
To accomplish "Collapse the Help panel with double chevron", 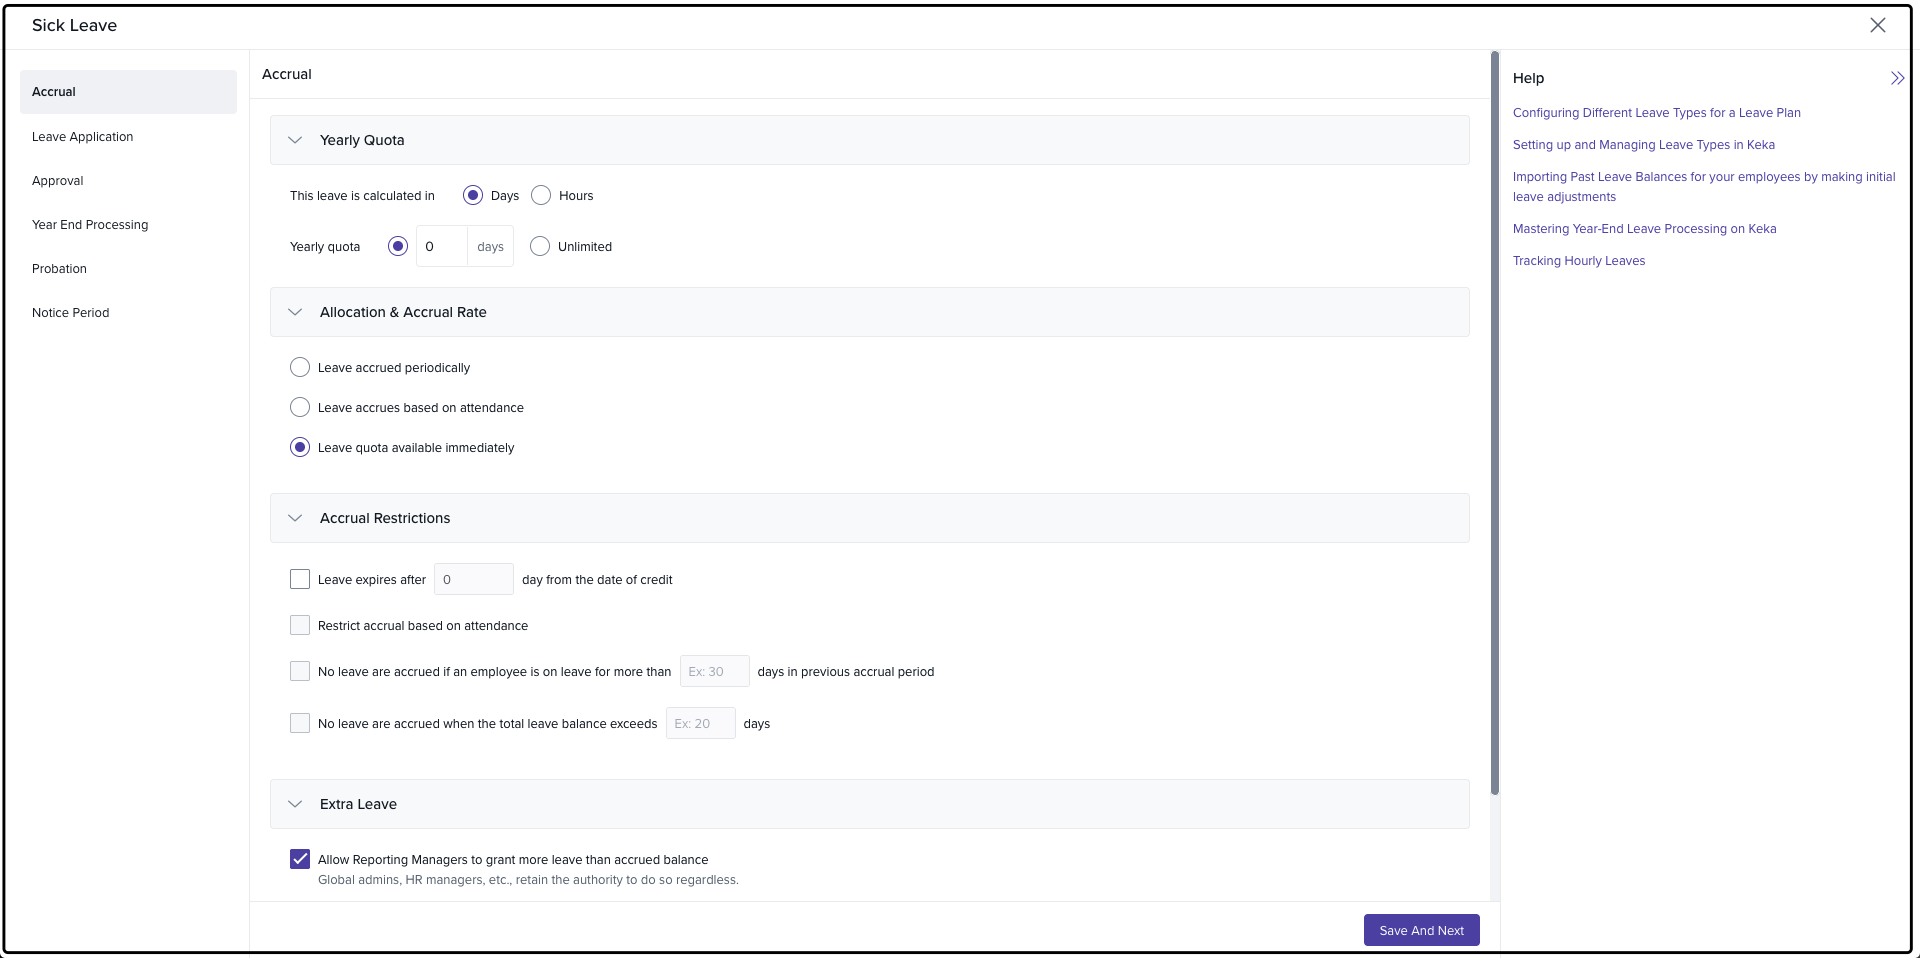I will coord(1897,78).
